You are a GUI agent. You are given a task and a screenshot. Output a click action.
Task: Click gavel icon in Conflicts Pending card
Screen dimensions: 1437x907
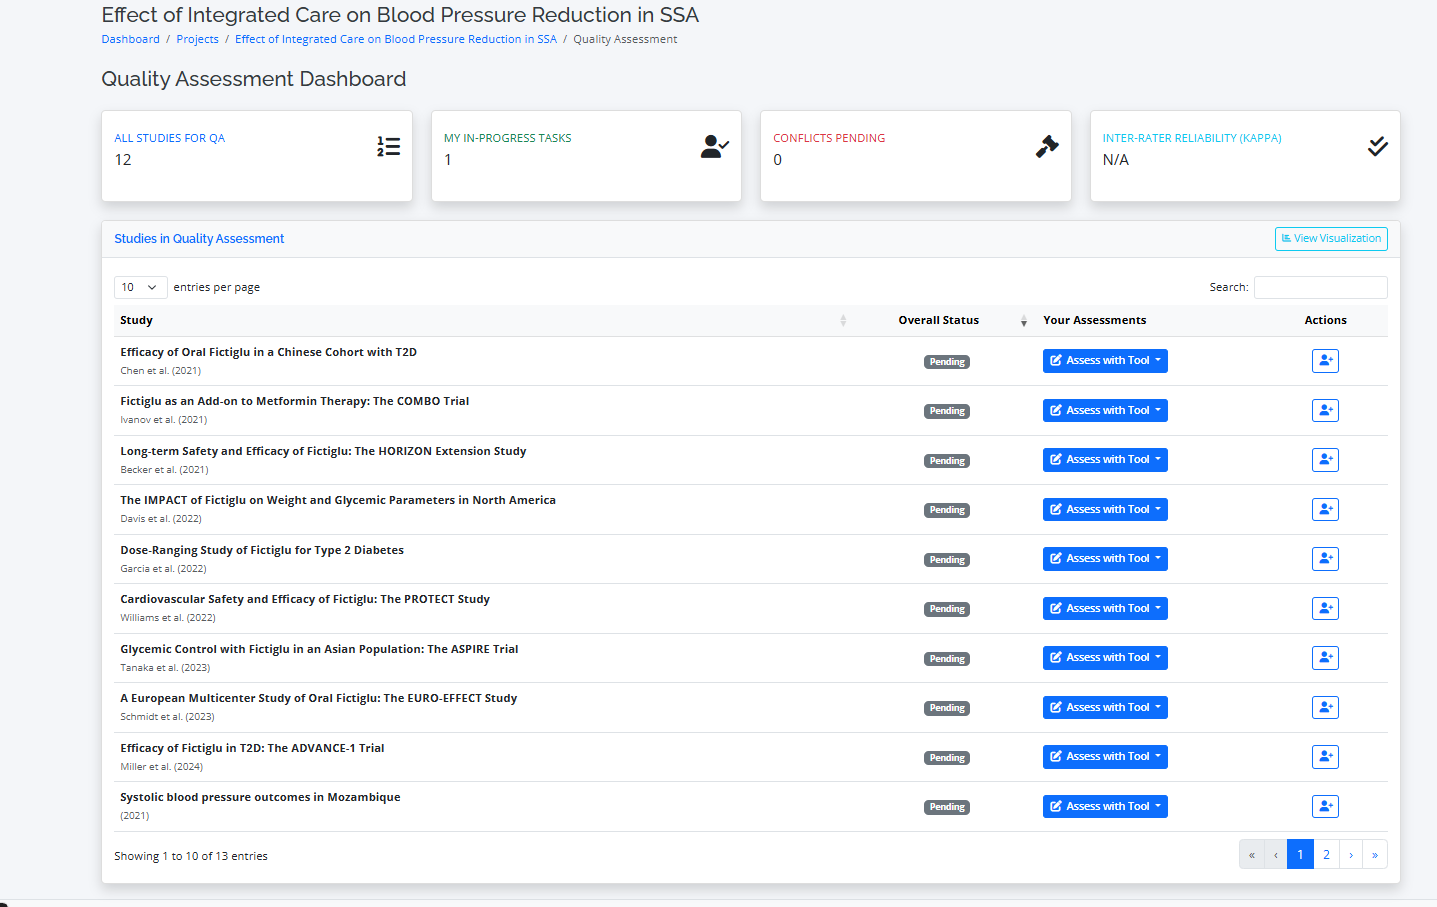[1046, 147]
